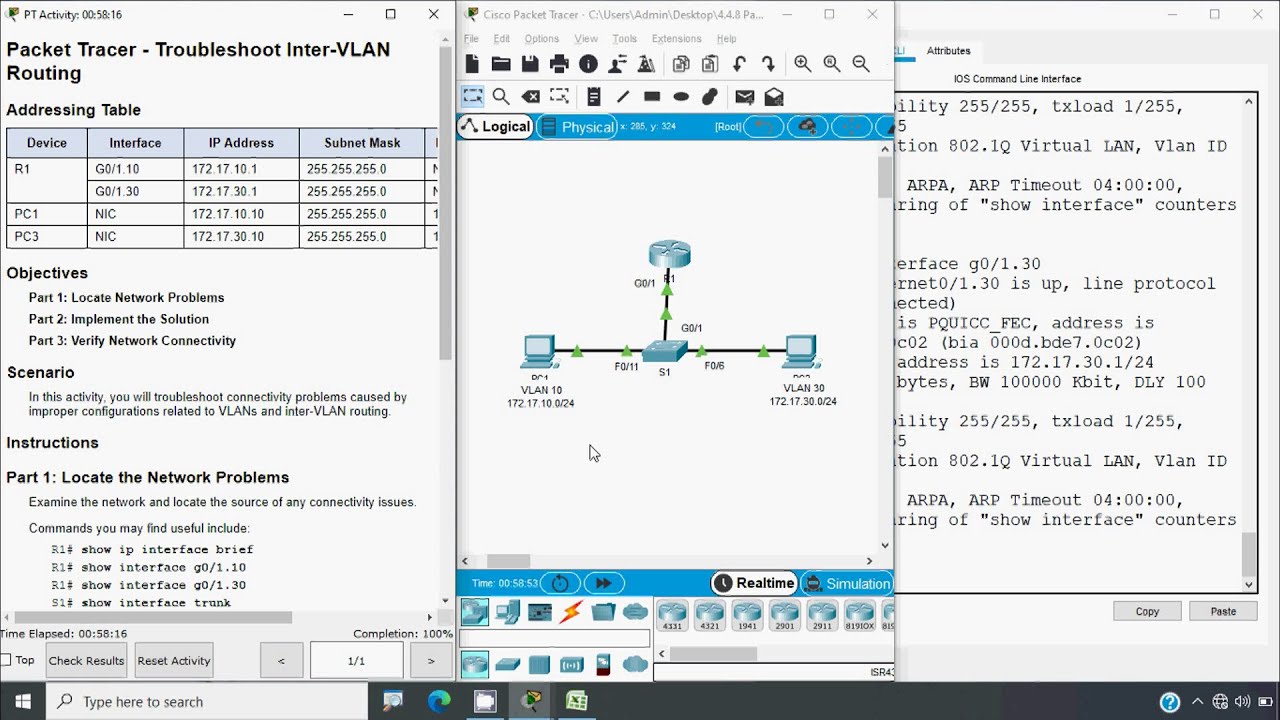Activate the Inspect magnifier tool
Viewport: 1280px width, 720px height.
coord(501,96)
